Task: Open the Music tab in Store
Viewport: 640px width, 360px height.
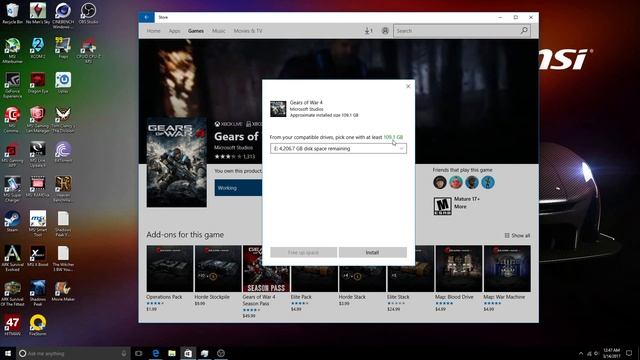Action: coord(219,31)
